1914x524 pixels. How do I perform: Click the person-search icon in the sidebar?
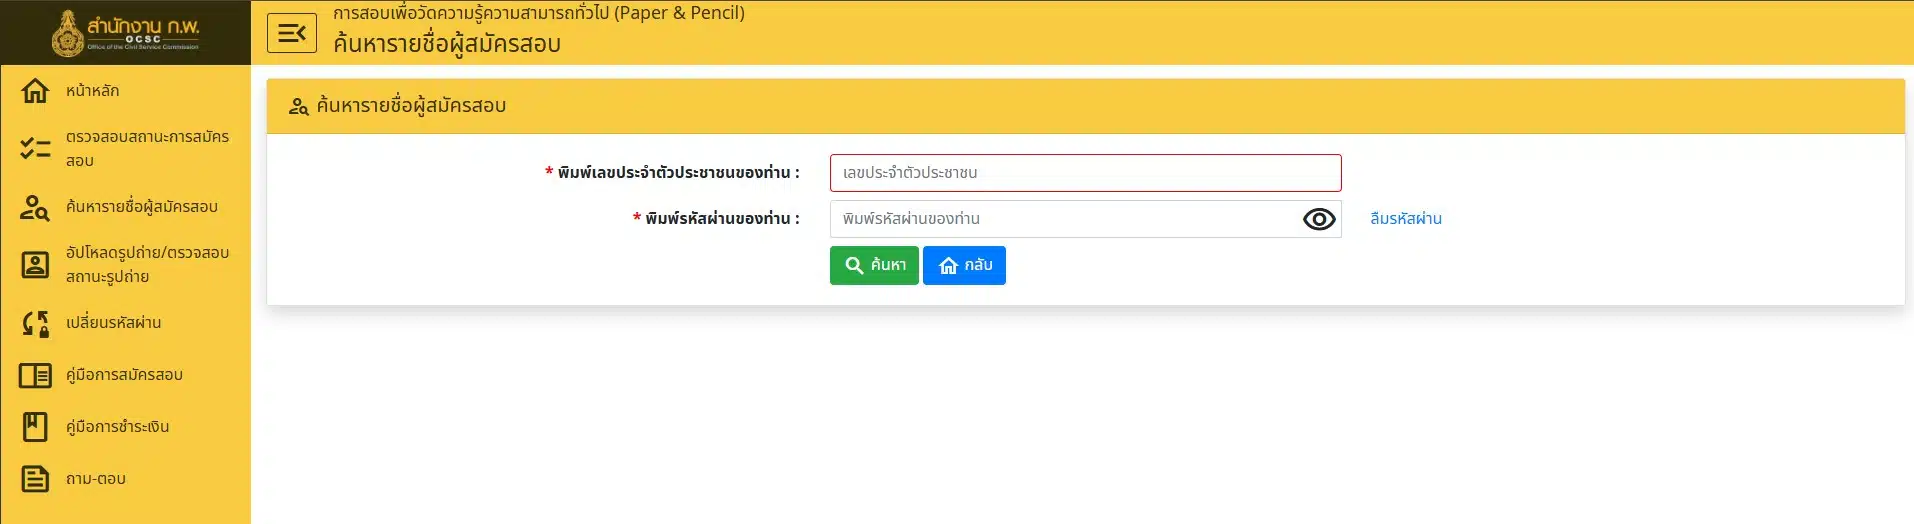click(x=35, y=207)
